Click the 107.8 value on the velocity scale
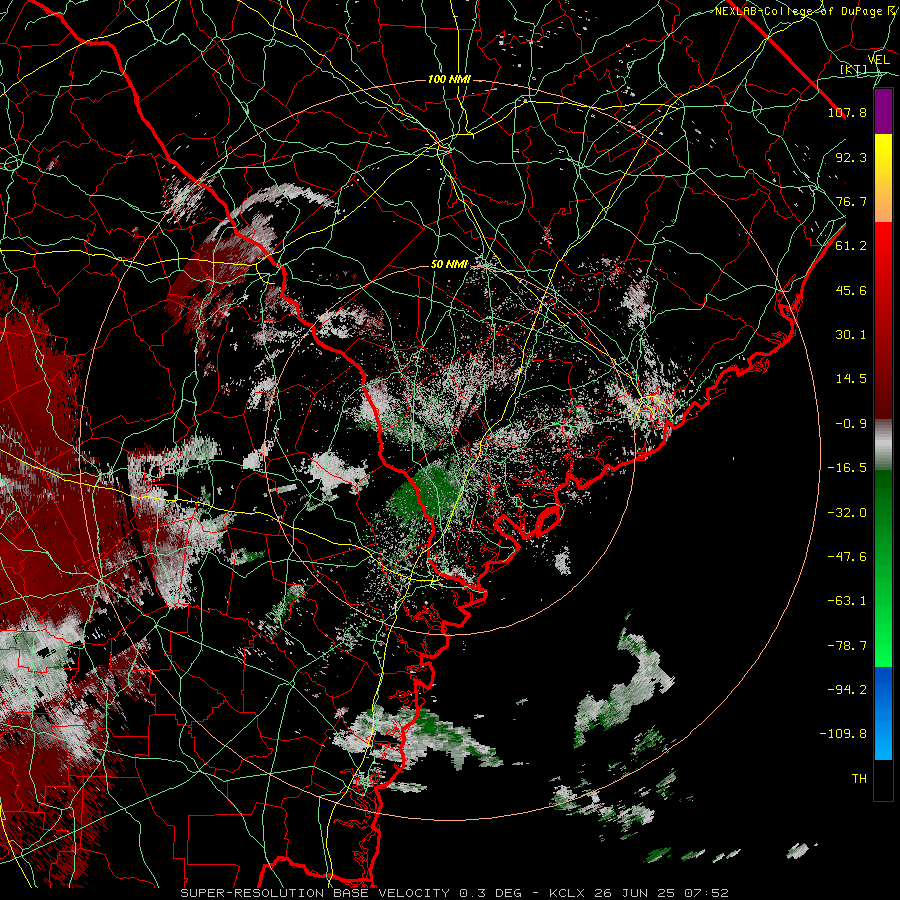Viewport: 900px width, 900px height. 847,112
